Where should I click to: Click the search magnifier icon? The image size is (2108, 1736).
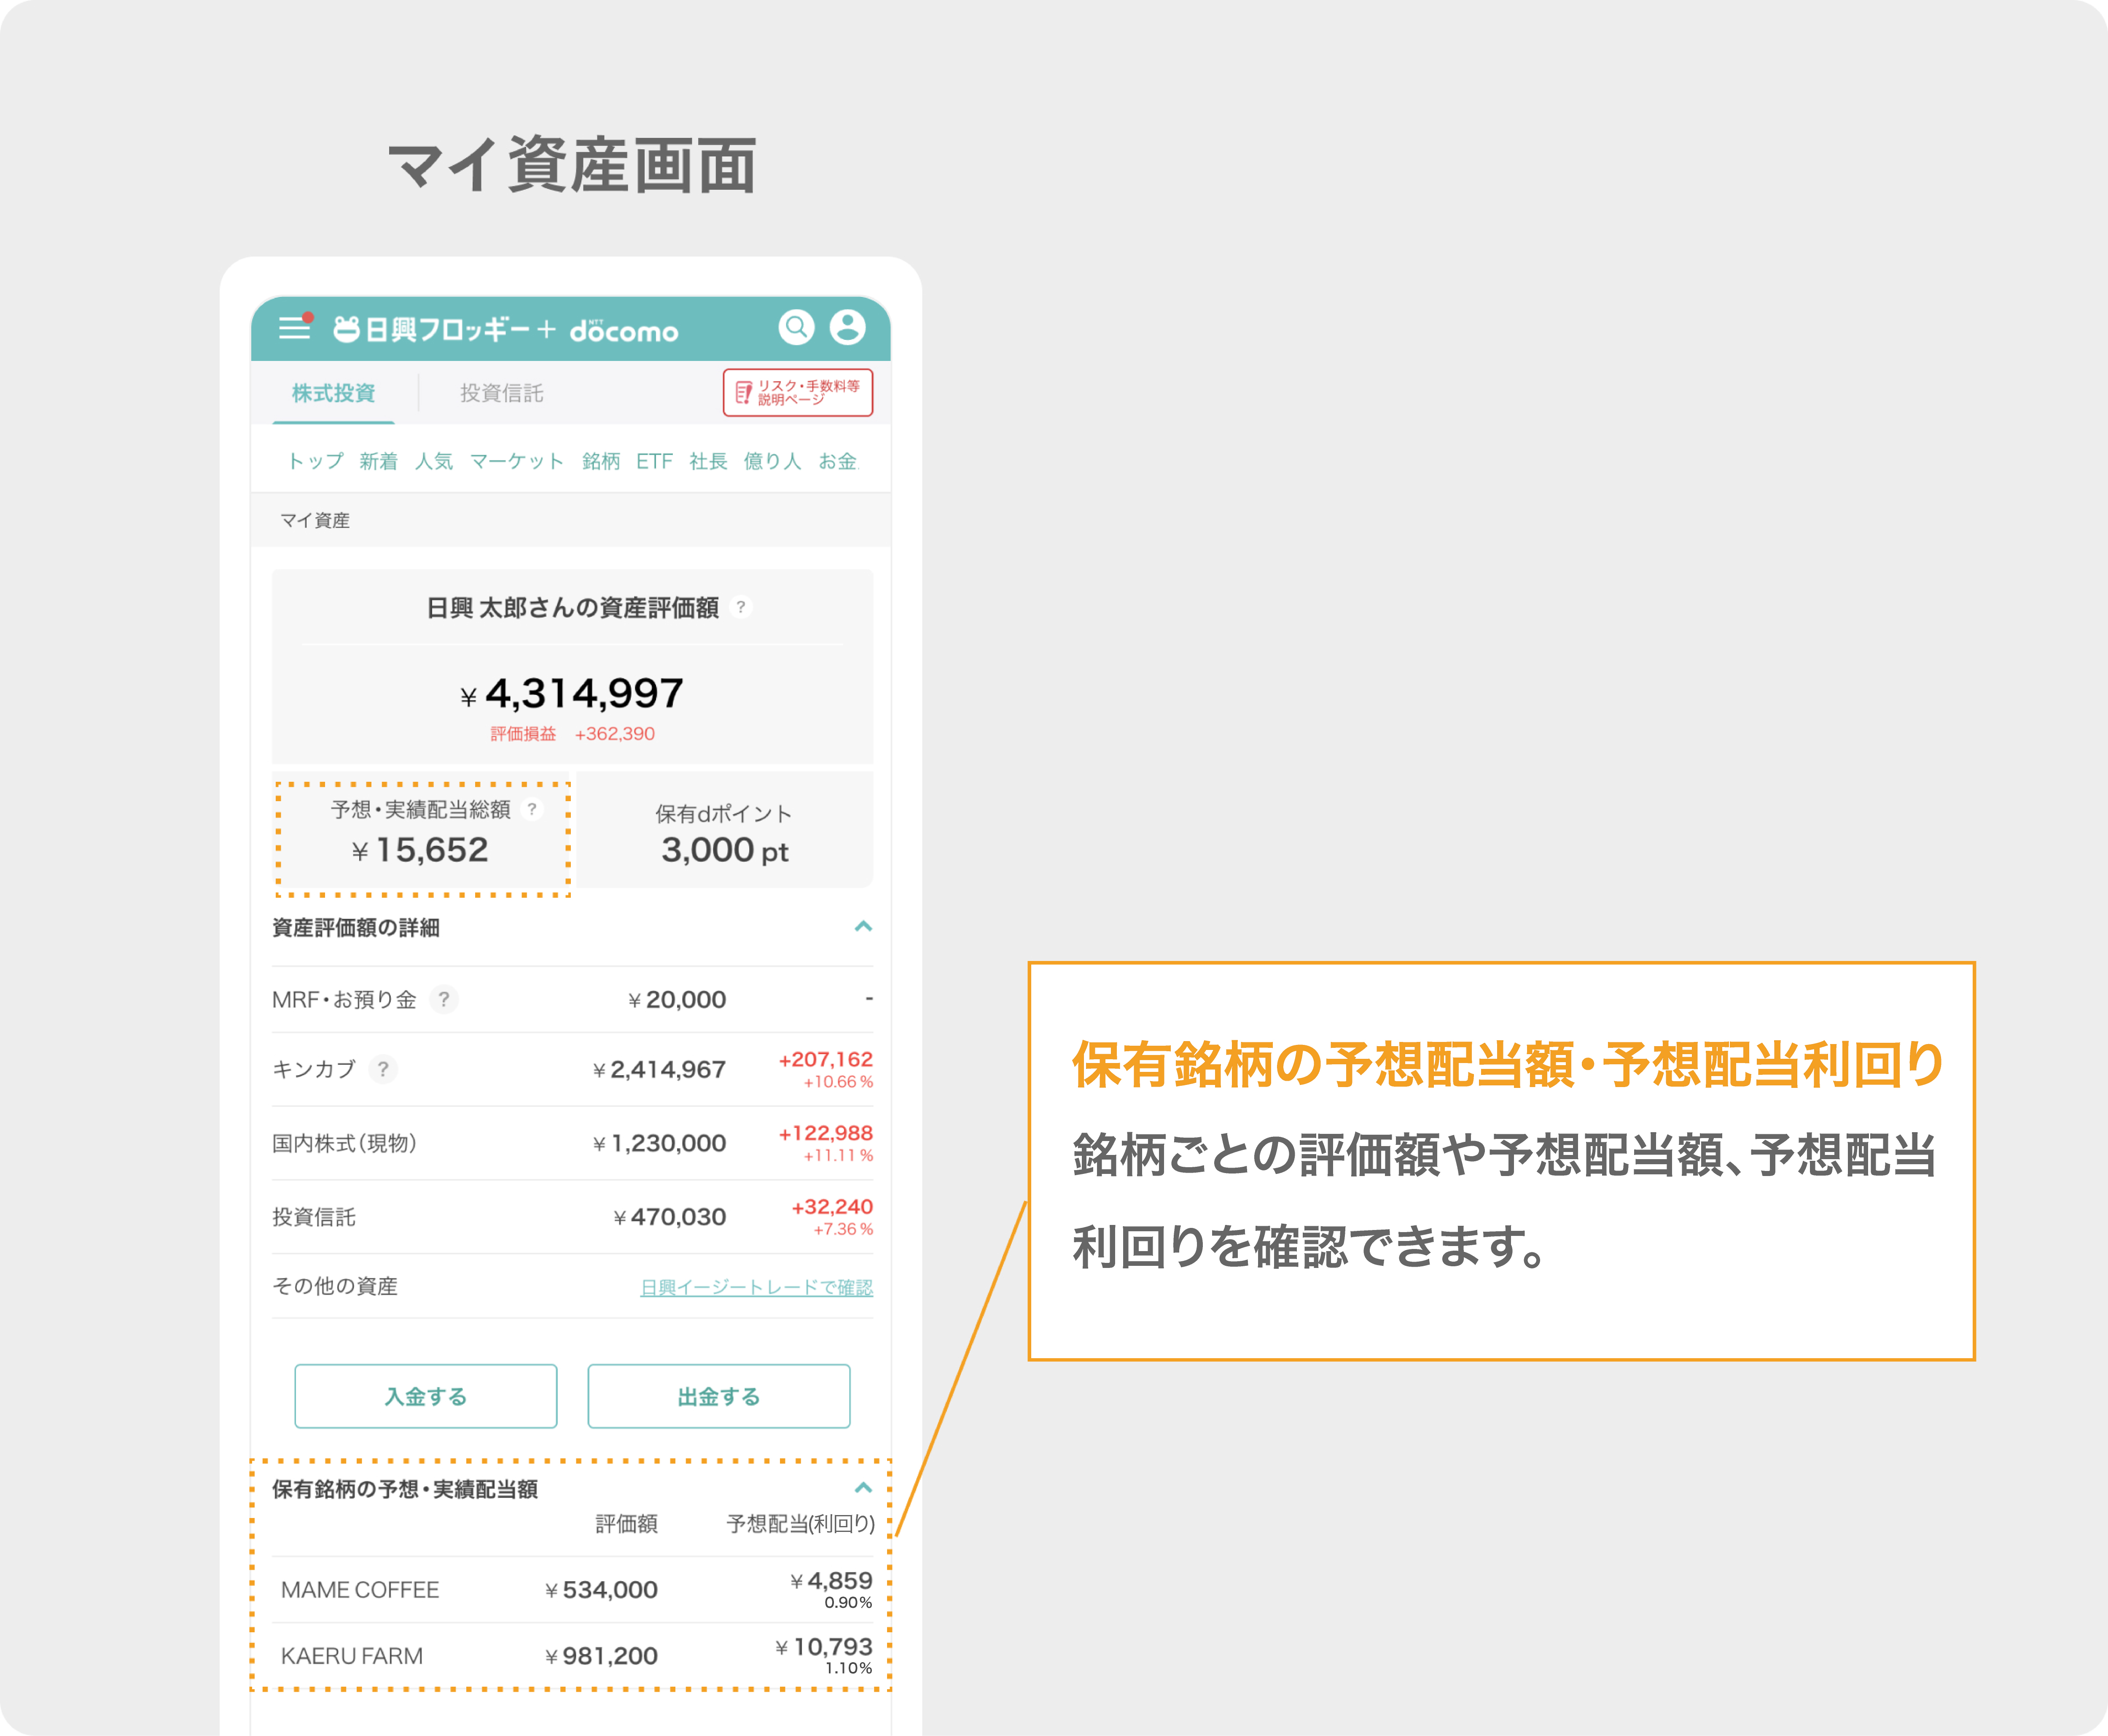tap(796, 327)
